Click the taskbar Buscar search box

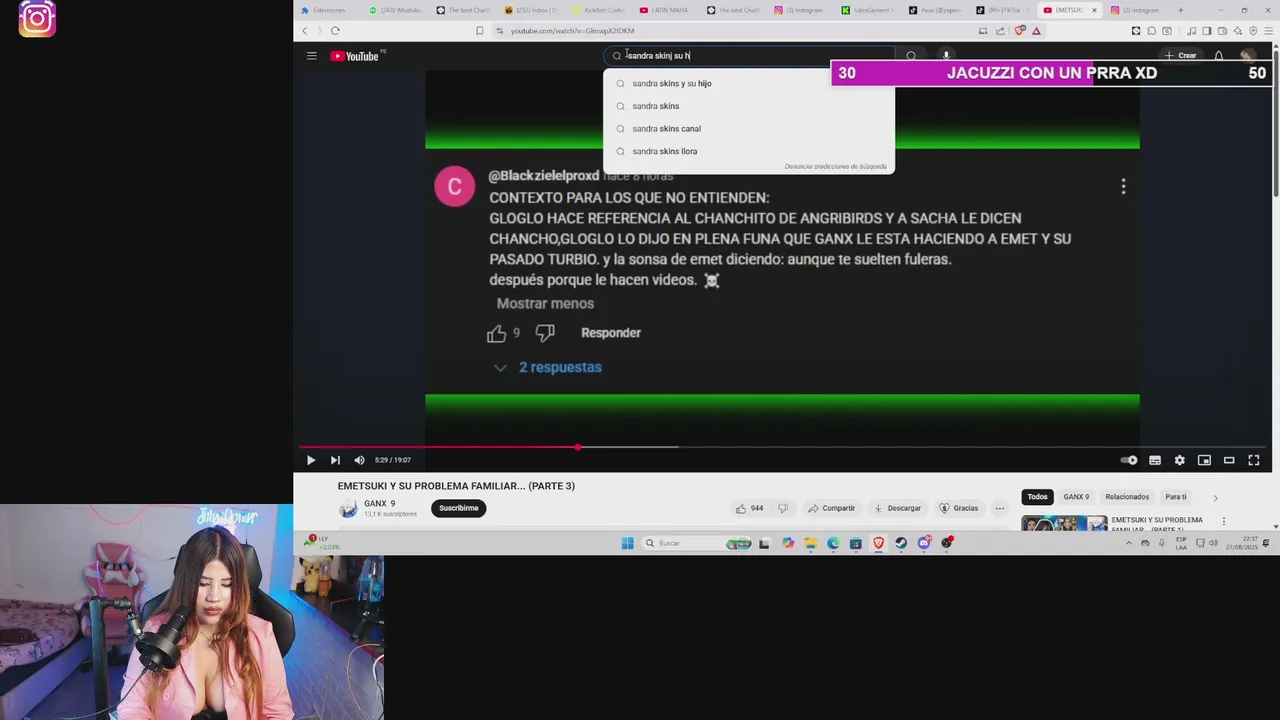[x=696, y=543]
